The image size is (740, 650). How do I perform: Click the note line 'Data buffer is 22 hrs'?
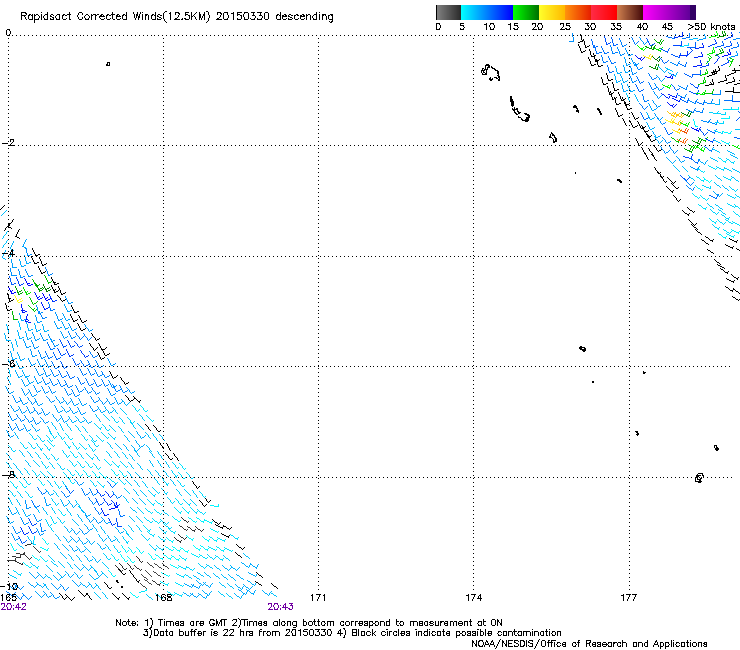point(352,633)
